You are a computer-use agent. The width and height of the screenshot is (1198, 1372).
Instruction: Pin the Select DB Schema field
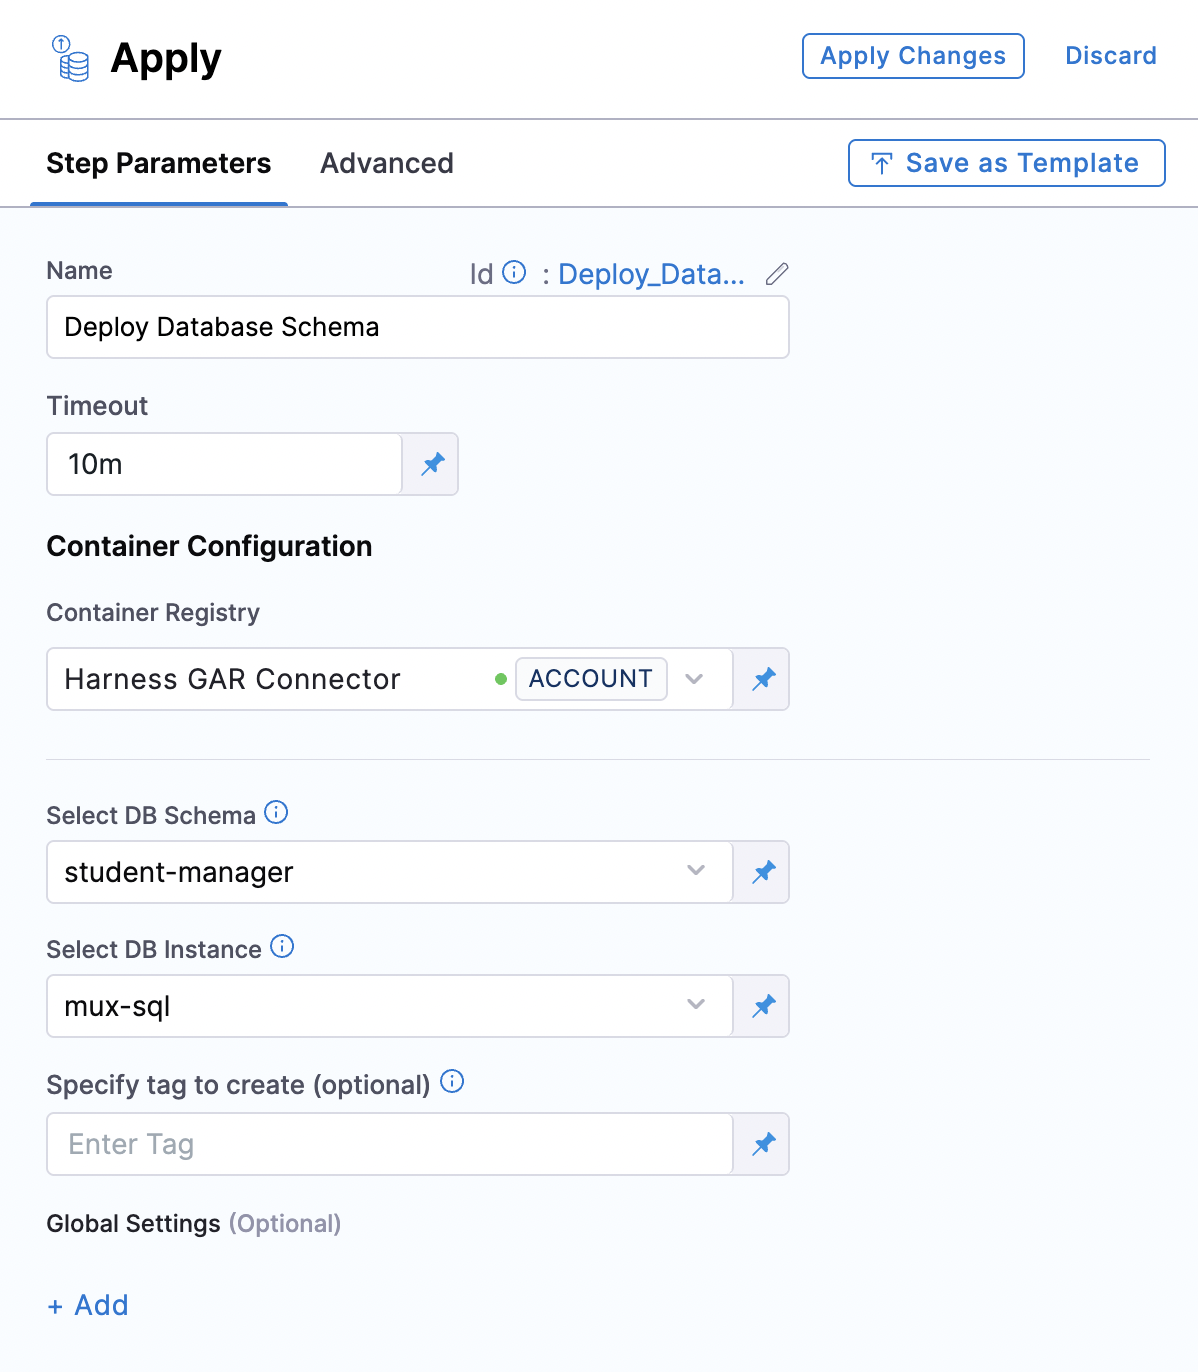(x=761, y=871)
